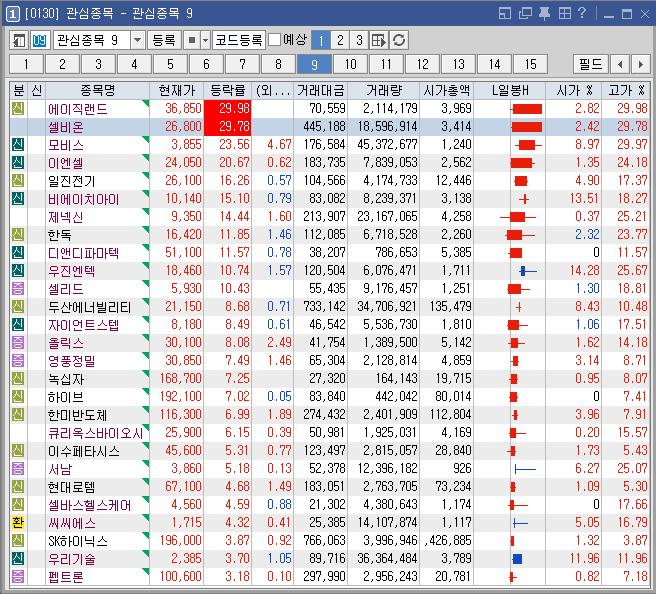Switch to watchlist tab 8
The width and height of the screenshot is (656, 594).
[278, 64]
